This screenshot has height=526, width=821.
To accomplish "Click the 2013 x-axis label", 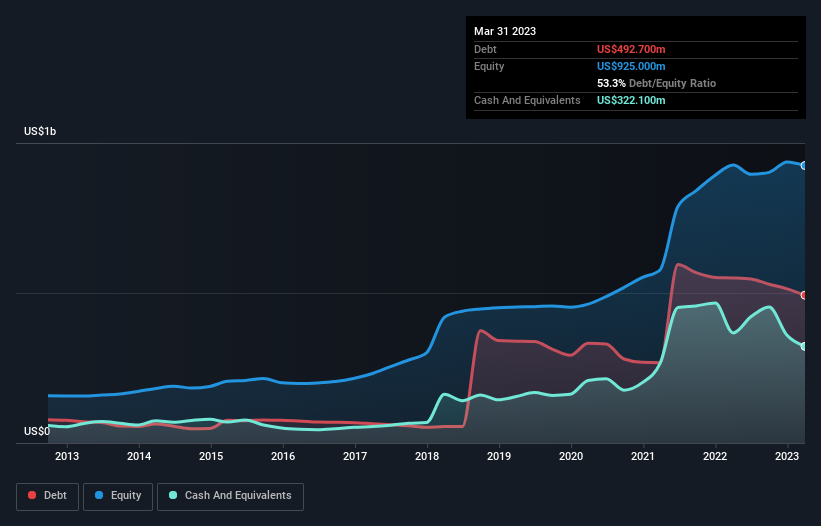I will (67, 456).
